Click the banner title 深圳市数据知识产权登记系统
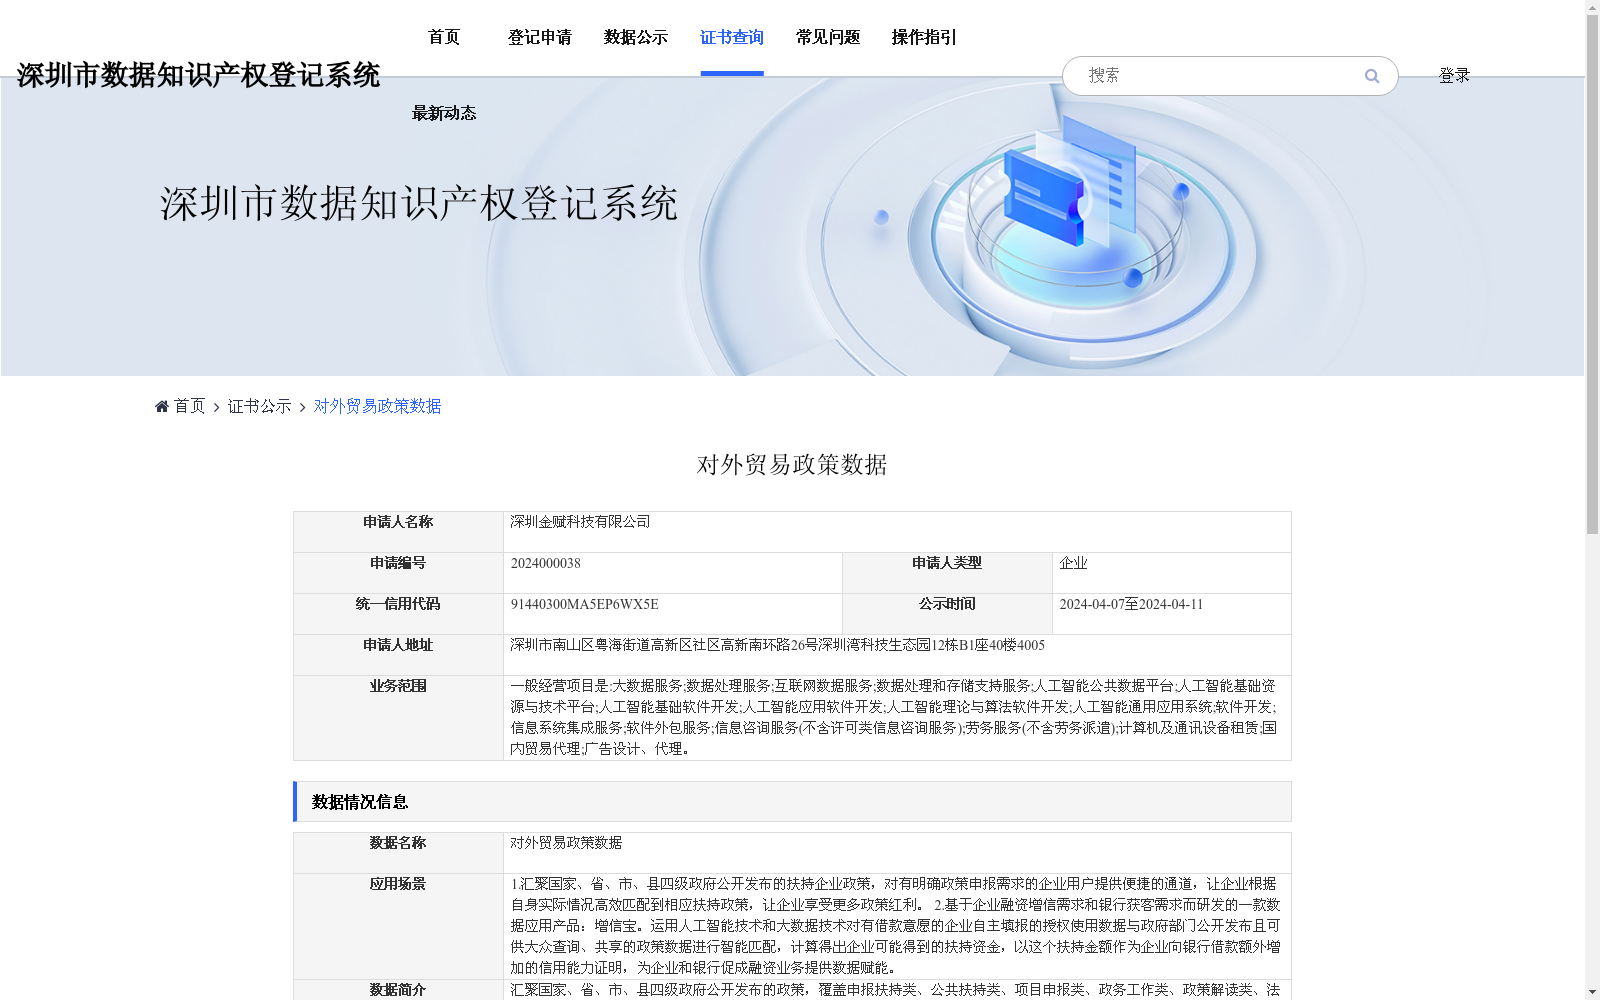Screen dimensions: 1600x1000 pos(419,204)
